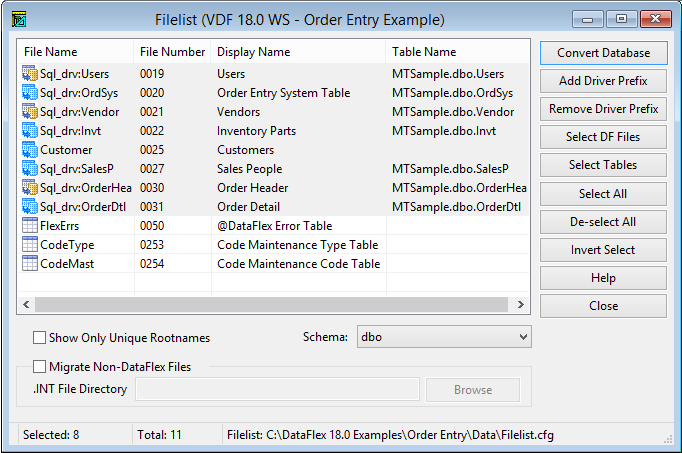
Task: Click the FlexErrs table icon
Action: tap(29, 226)
